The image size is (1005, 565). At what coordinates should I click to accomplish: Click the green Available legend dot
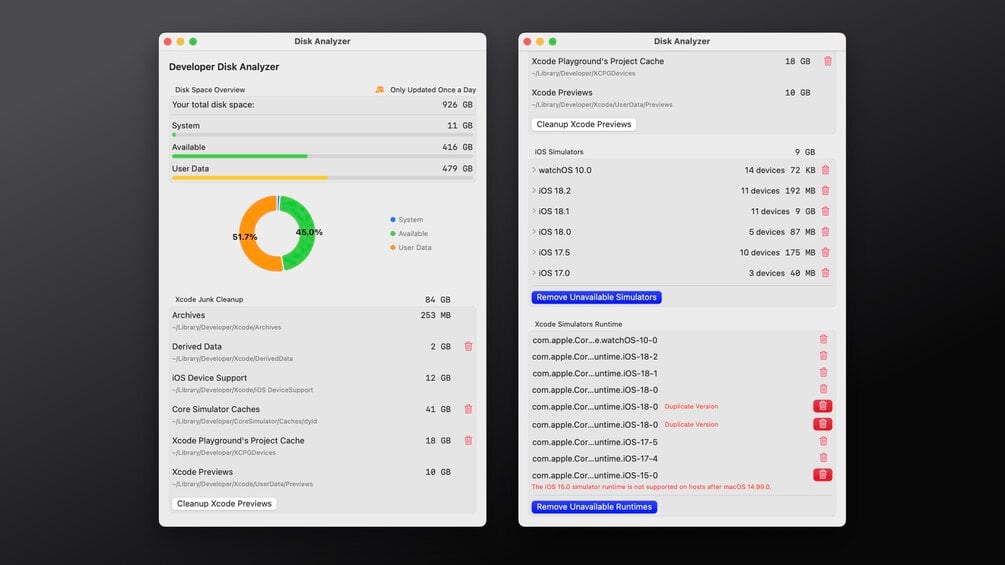393,233
